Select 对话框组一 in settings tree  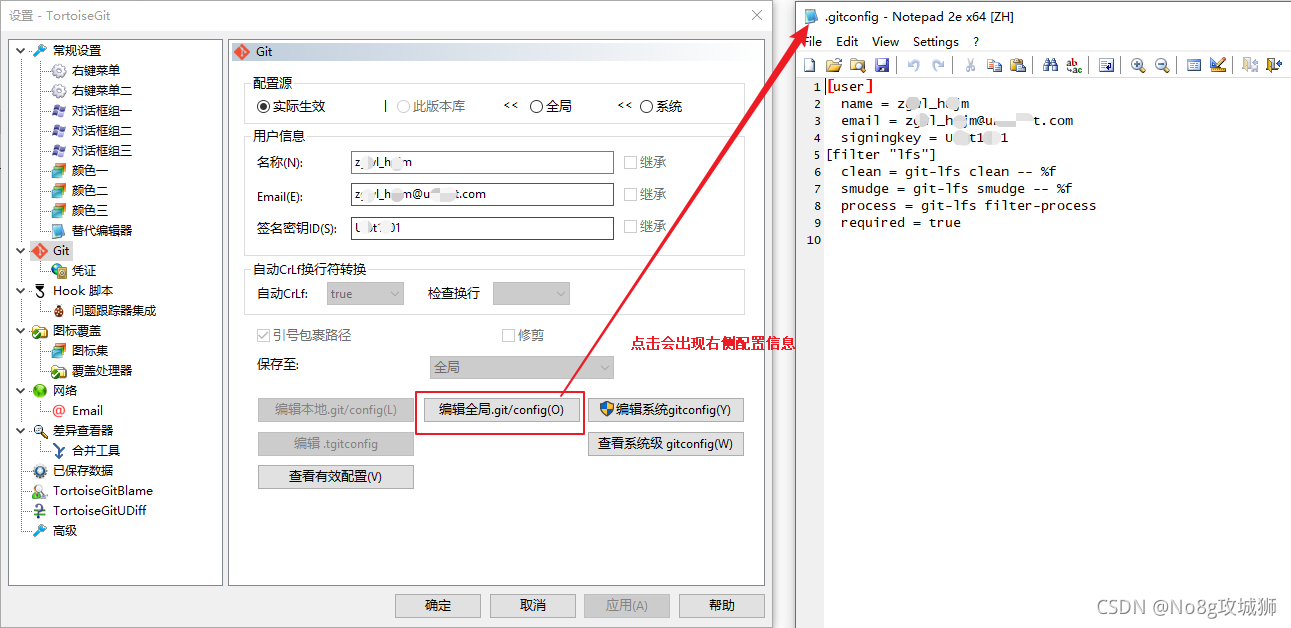click(102, 110)
